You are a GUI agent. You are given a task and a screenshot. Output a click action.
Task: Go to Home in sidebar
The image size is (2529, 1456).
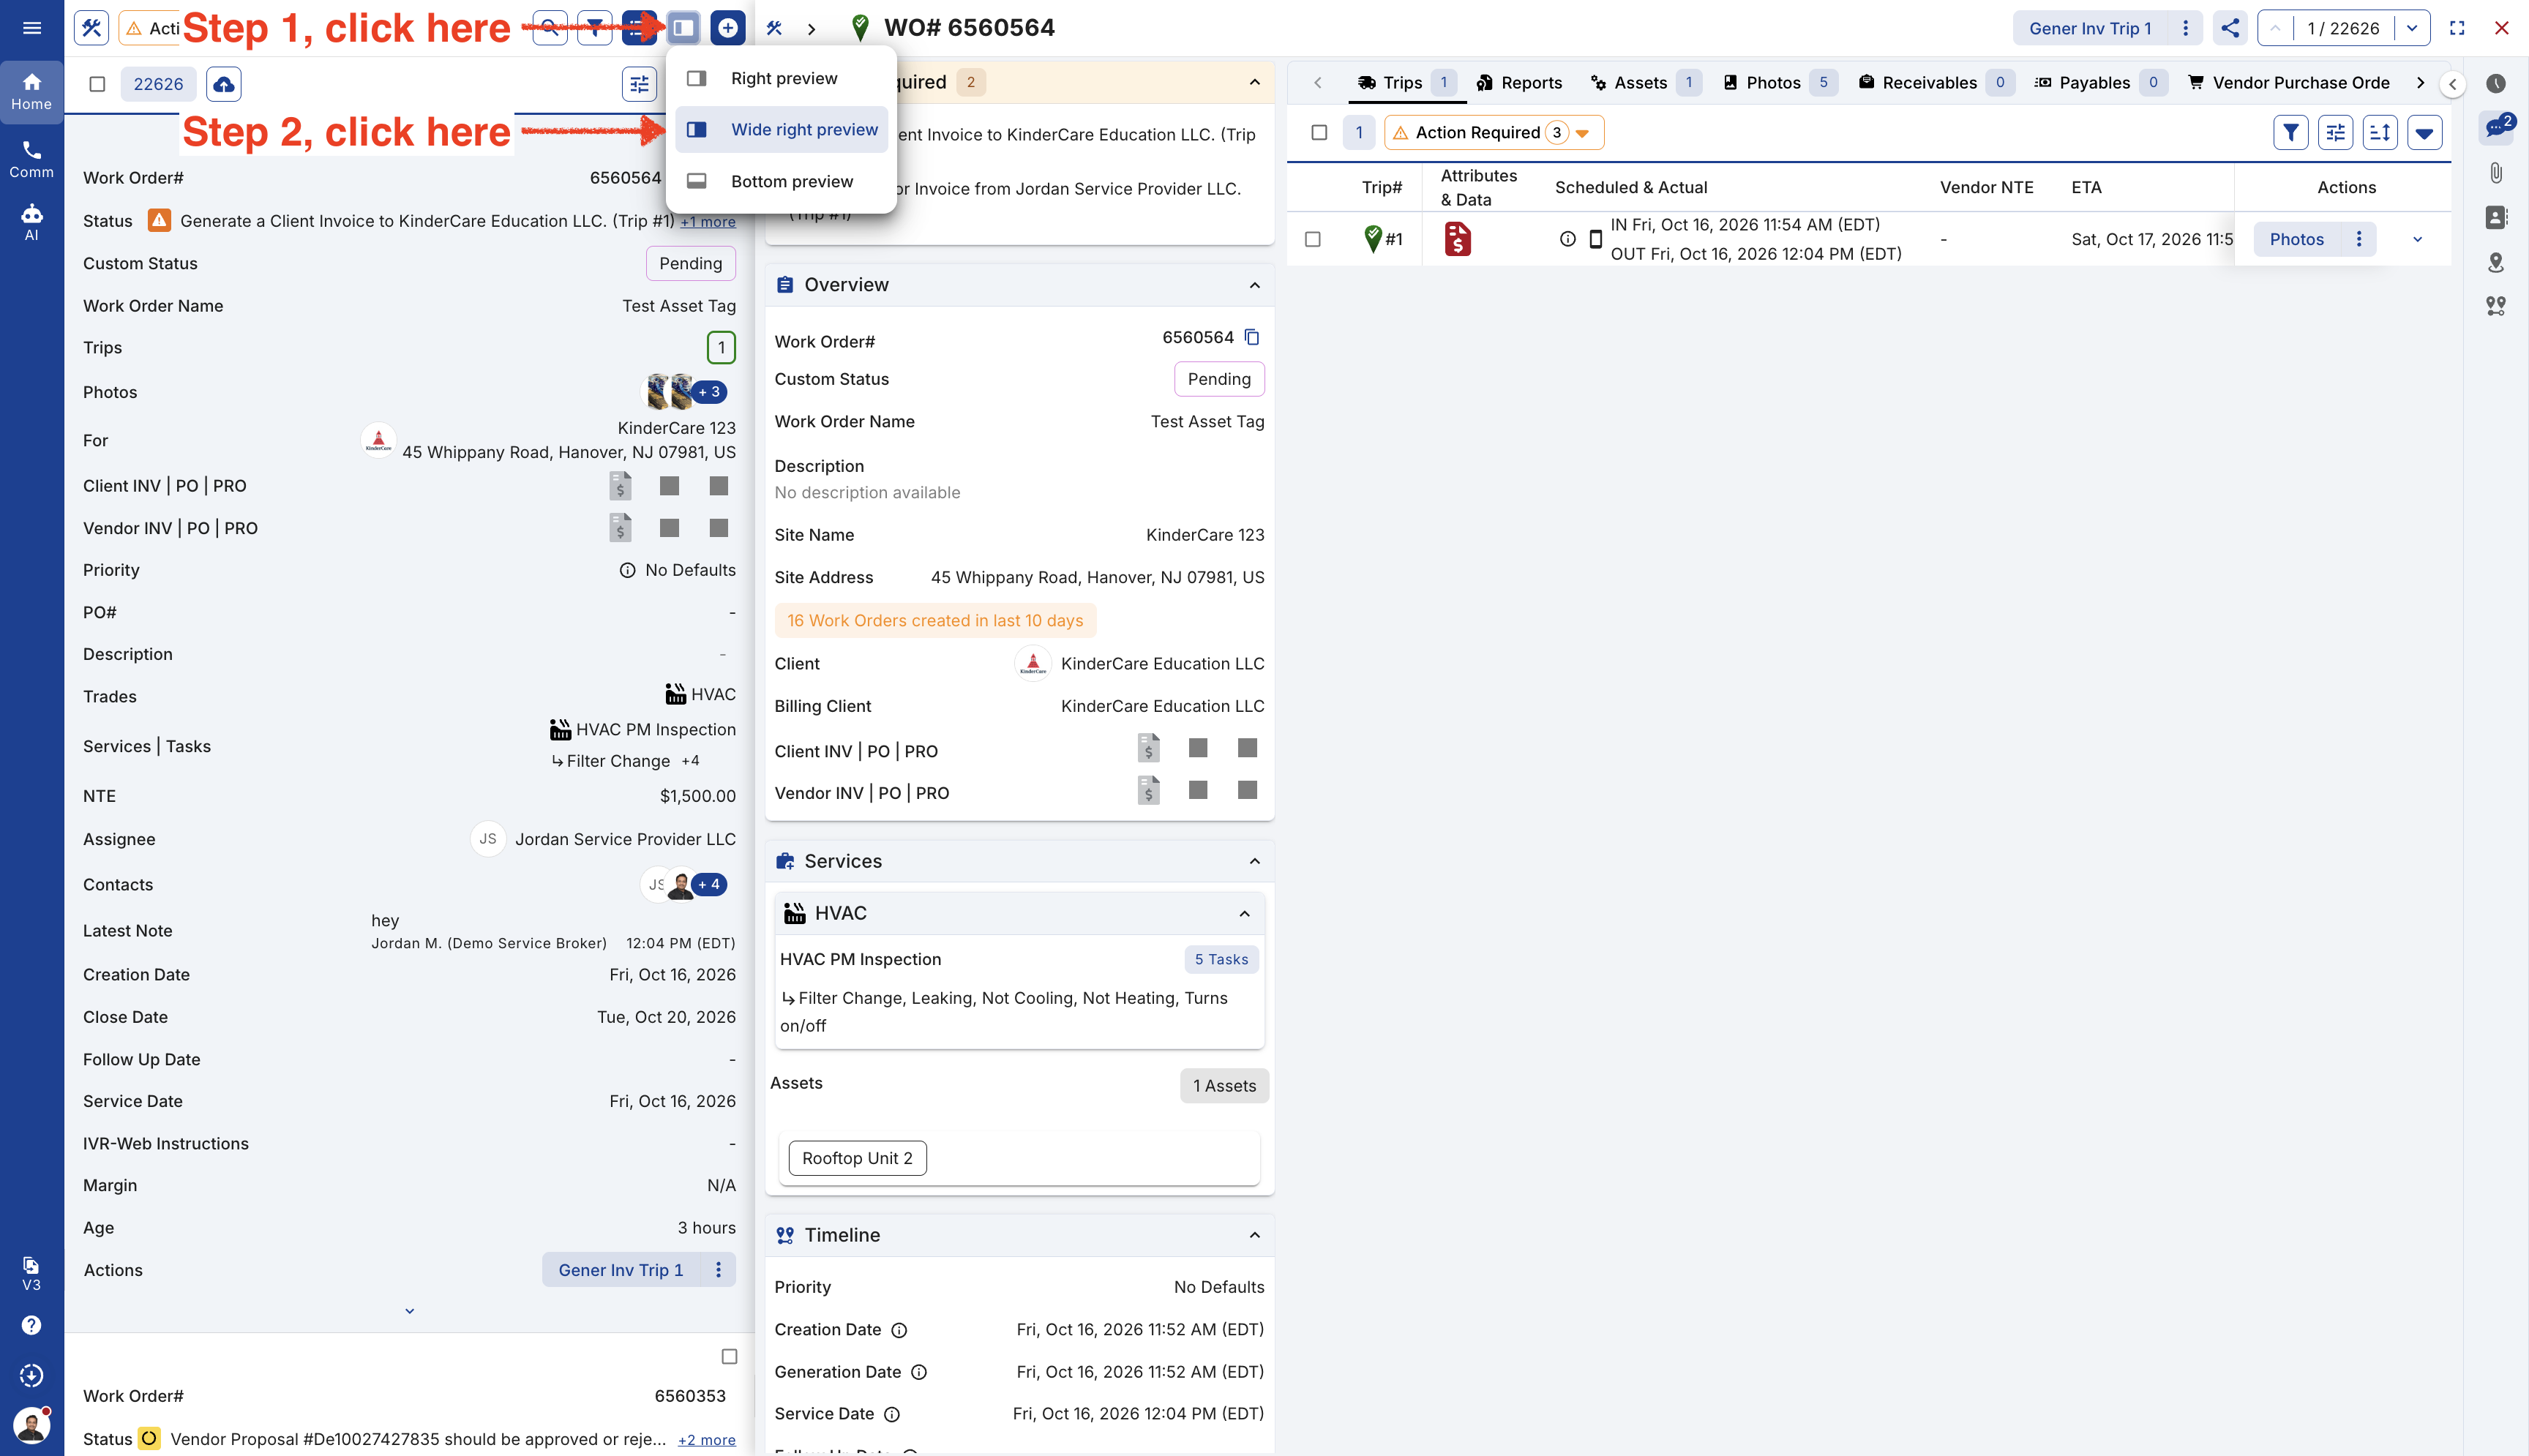coord(32,91)
